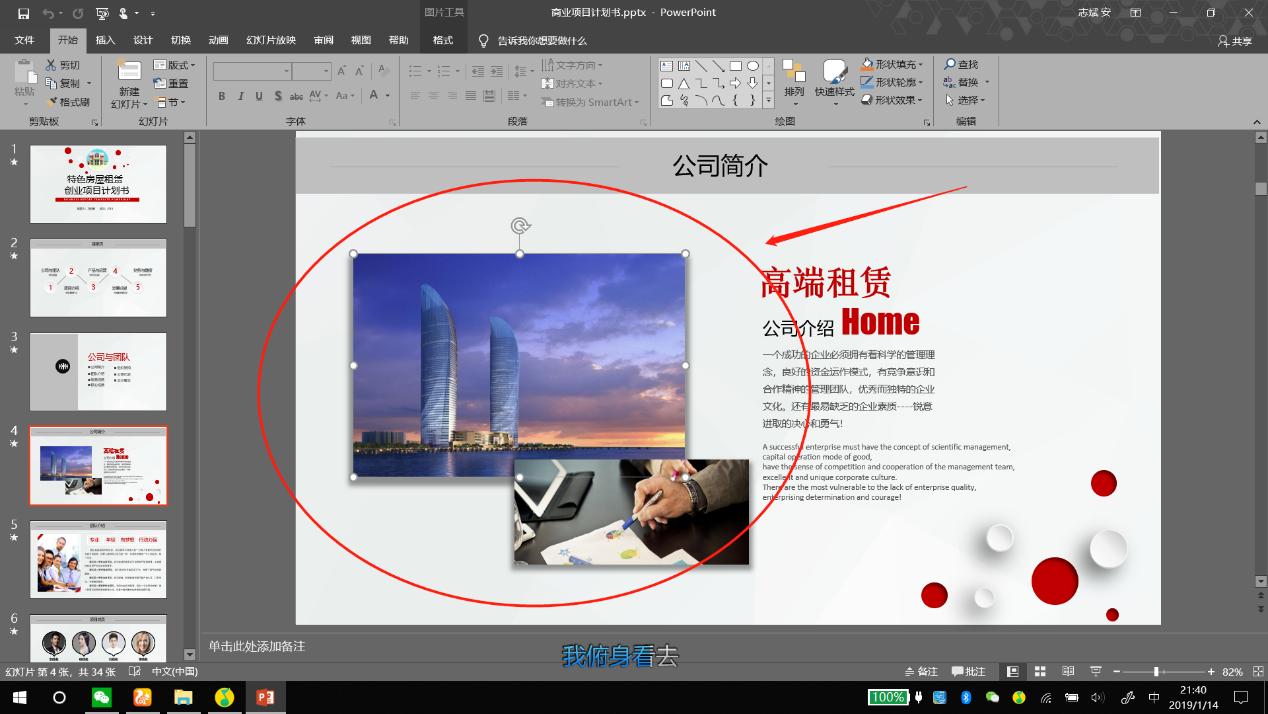Start slideshow from status bar icon
1268x714 pixels.
tap(1096, 672)
